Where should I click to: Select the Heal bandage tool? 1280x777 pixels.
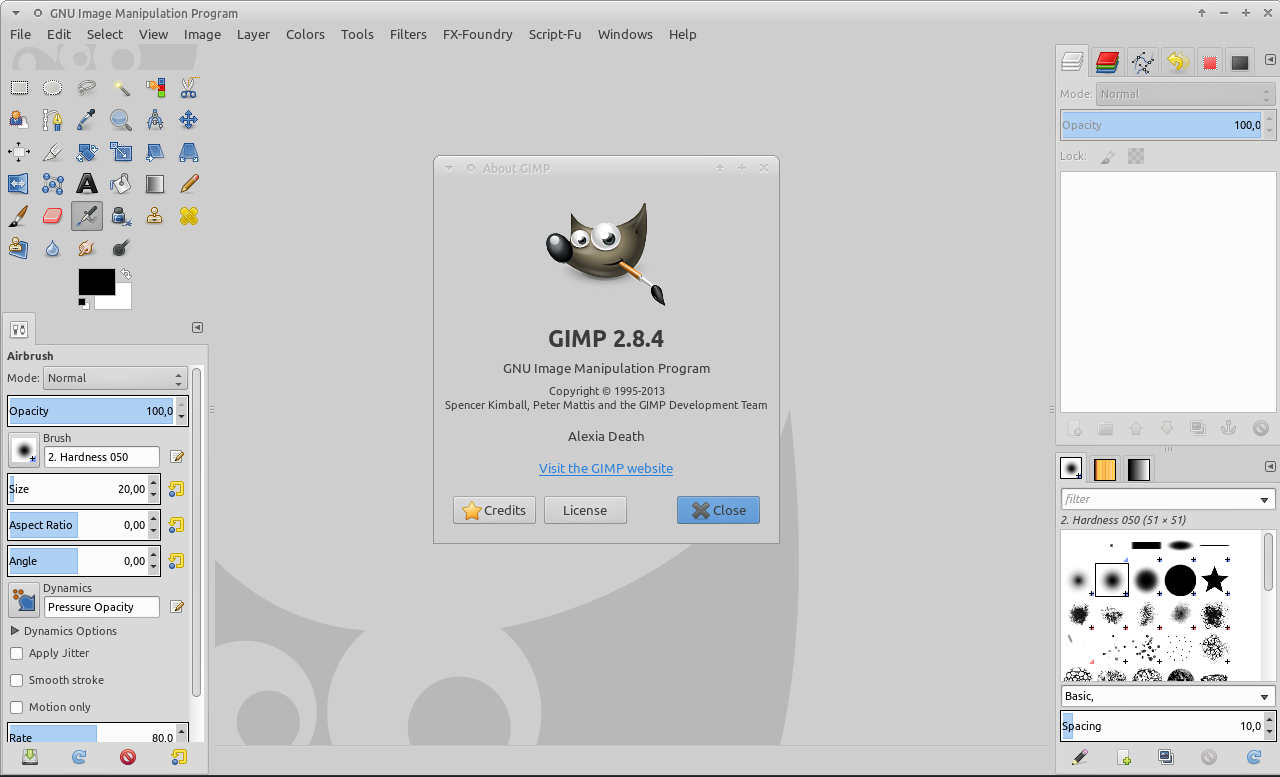(189, 216)
